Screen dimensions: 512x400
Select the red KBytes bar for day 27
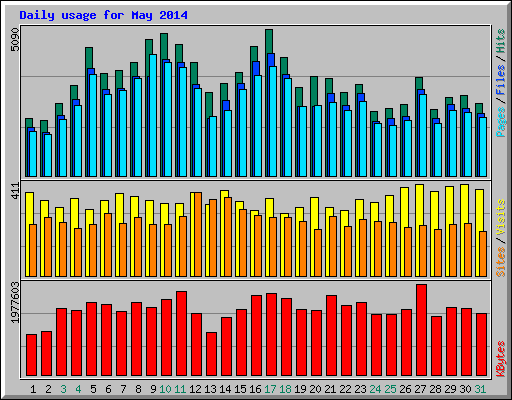[x=421, y=330]
